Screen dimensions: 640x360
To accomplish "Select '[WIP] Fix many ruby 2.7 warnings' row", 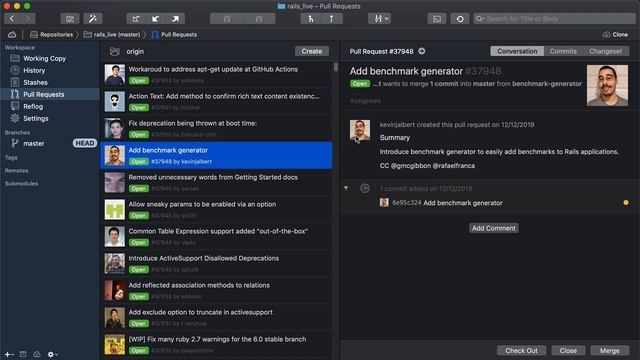I will (216, 344).
